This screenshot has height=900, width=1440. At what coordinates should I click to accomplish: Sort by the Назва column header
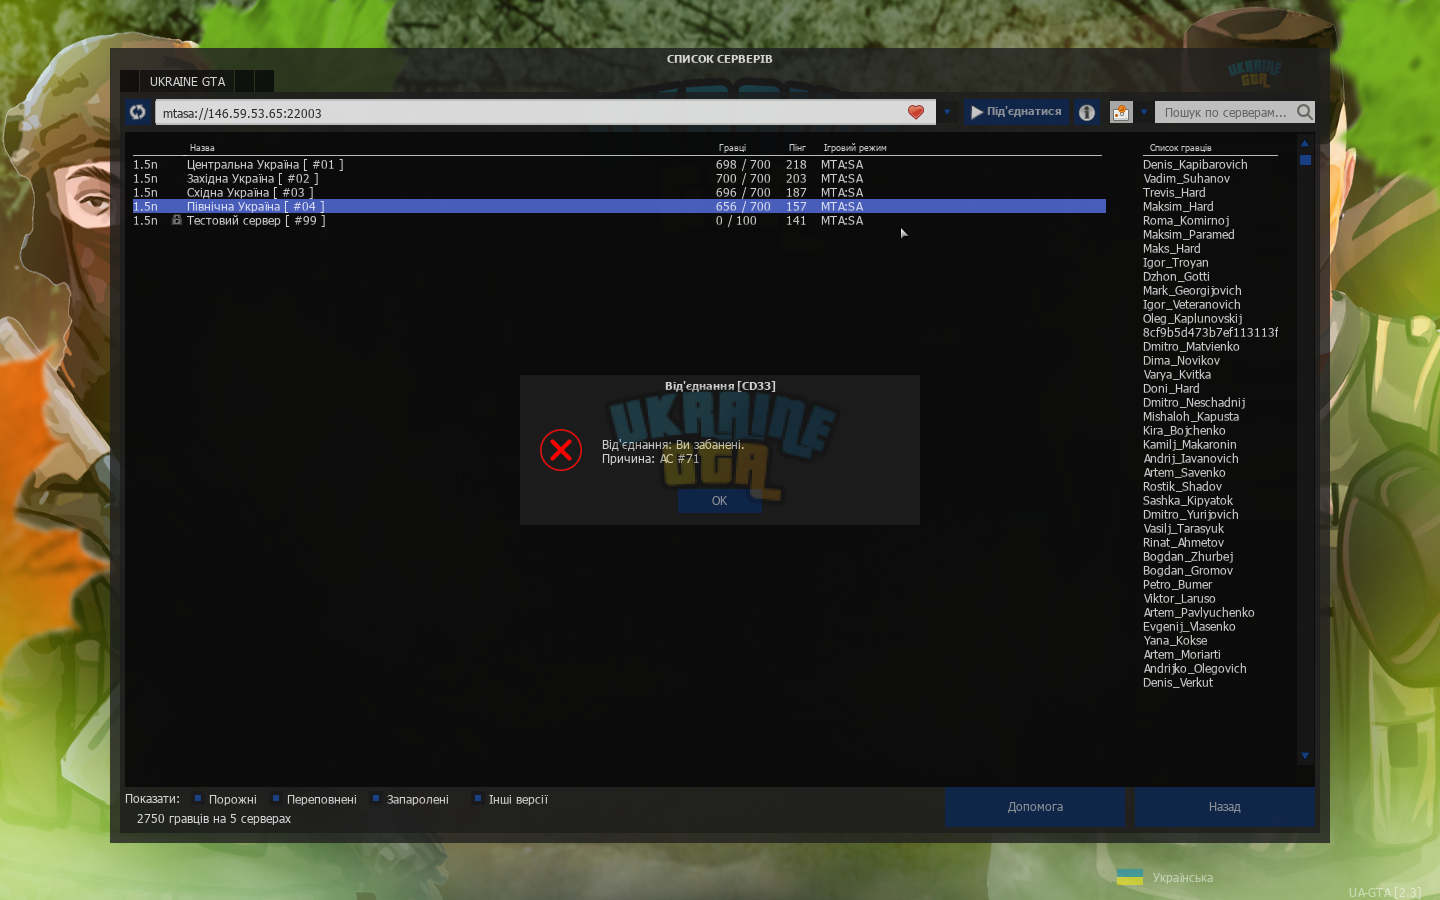pos(202,148)
